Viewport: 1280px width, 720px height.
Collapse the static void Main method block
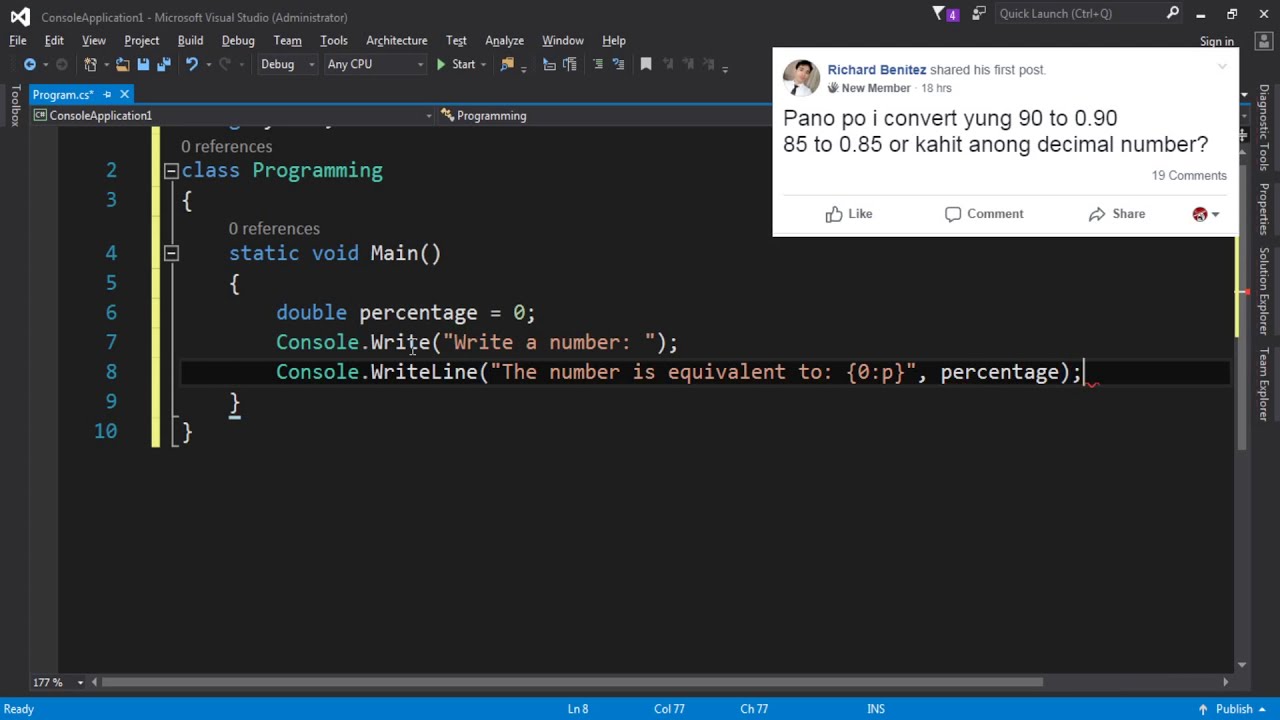(171, 254)
